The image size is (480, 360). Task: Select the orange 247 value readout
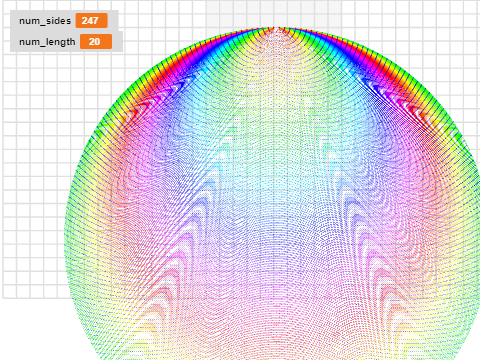click(91, 21)
